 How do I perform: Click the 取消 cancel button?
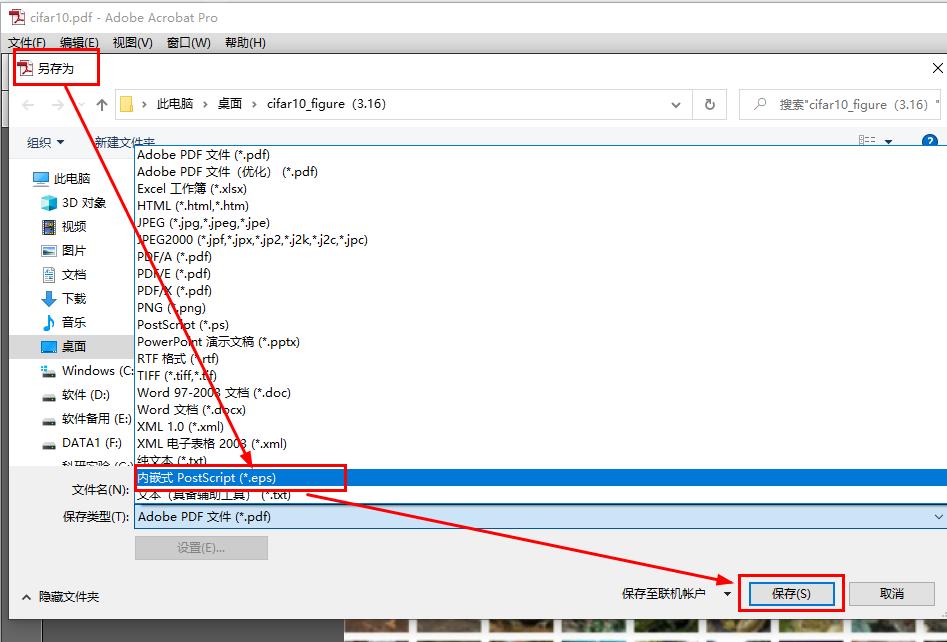(x=891, y=593)
